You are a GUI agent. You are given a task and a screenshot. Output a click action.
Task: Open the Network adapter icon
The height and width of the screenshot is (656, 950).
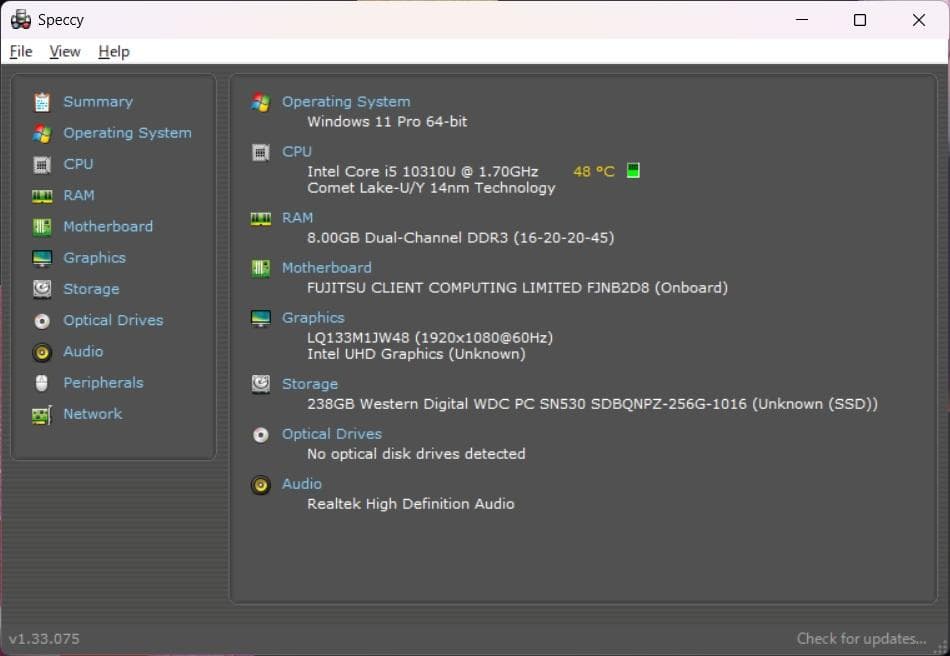40,413
